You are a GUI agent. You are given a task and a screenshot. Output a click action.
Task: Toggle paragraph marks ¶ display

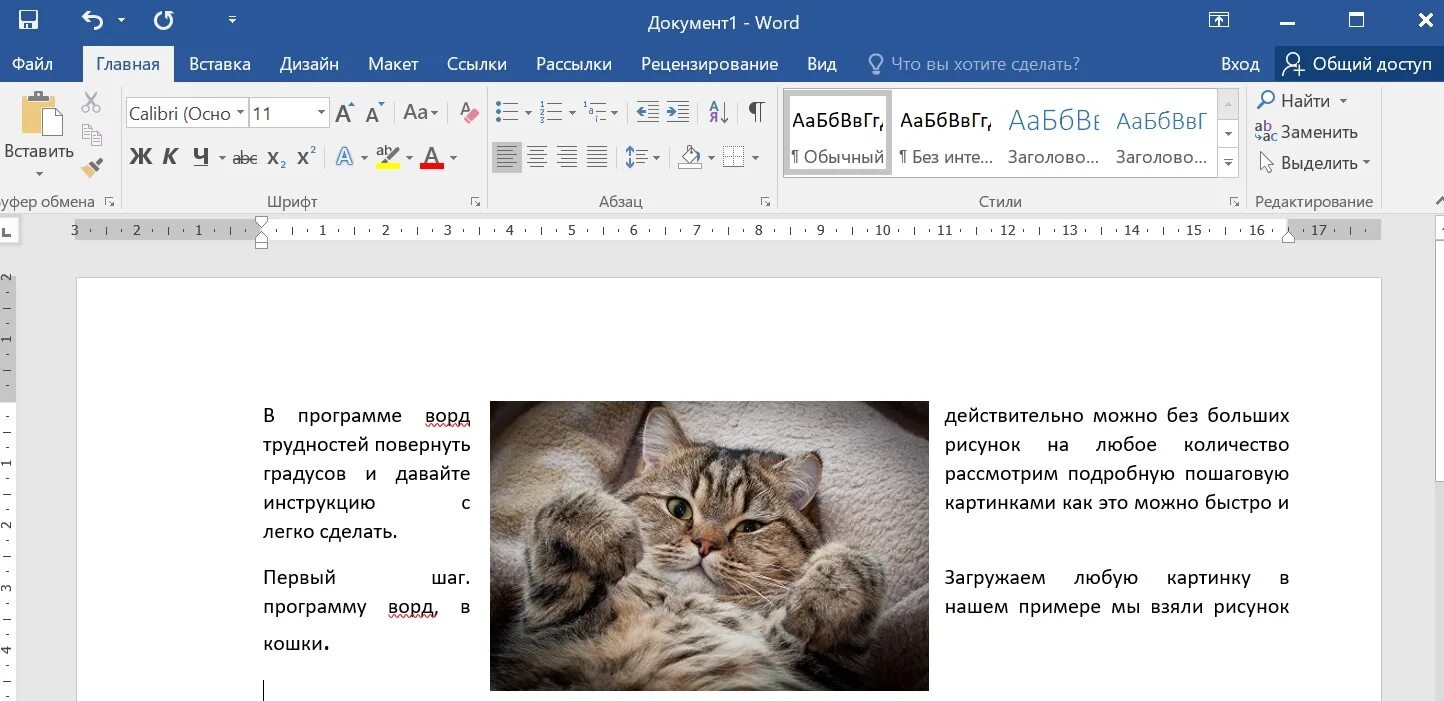pos(757,112)
